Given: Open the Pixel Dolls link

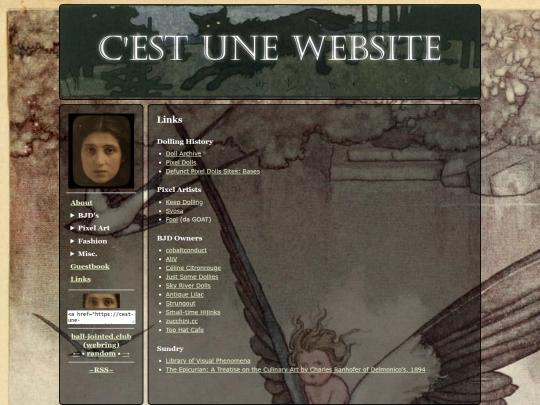Looking at the screenshot, I should (x=181, y=163).
